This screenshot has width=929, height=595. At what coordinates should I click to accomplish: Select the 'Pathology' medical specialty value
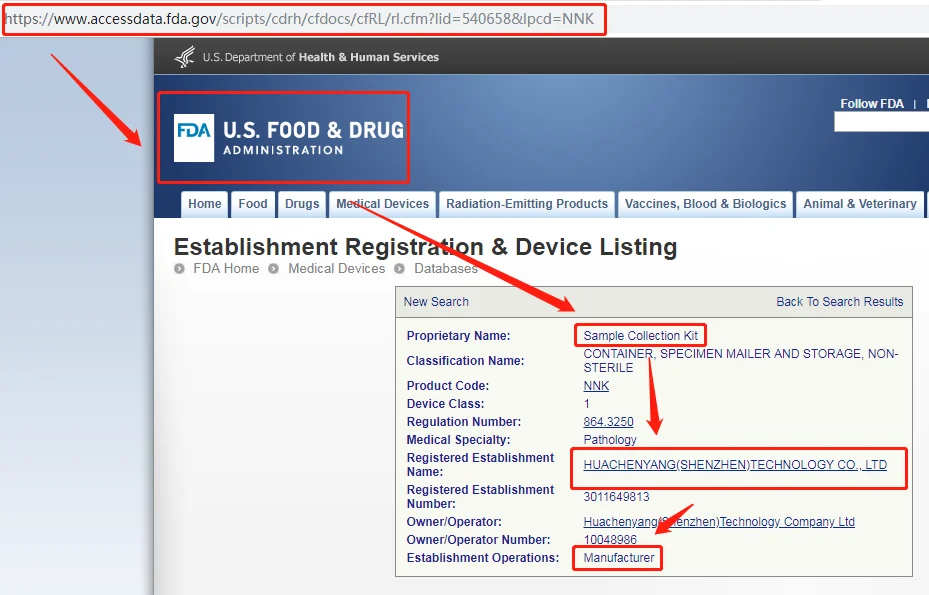(x=610, y=440)
